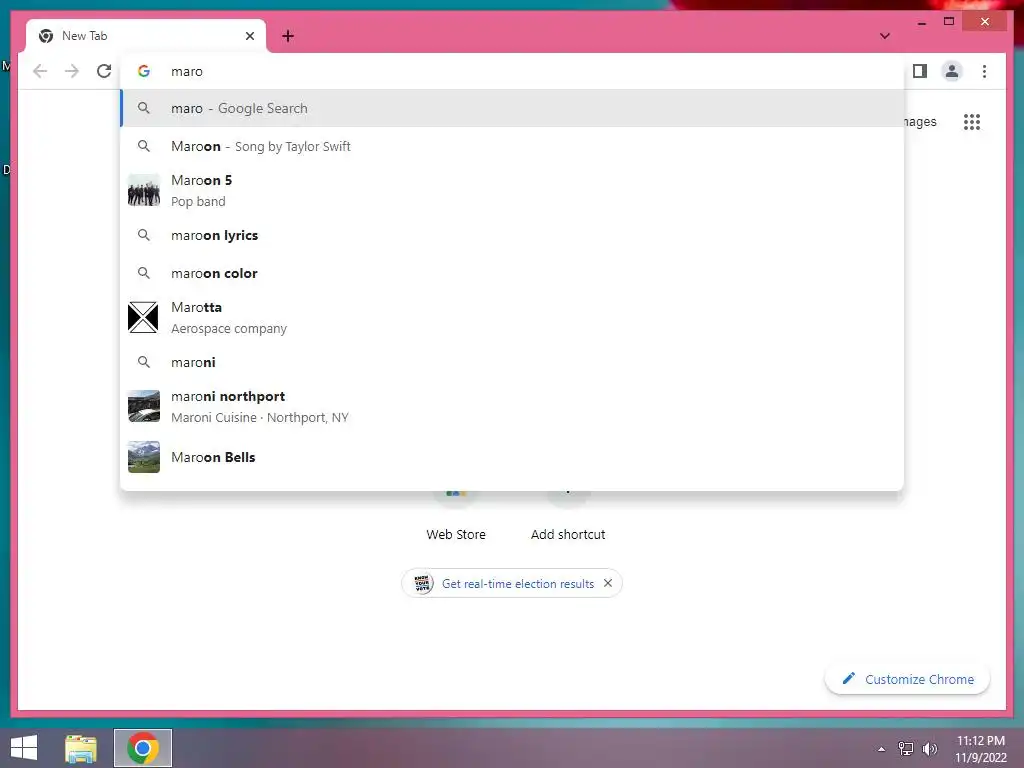Pick the 'maroon lyrics' suggestion
The width and height of the screenshot is (1024, 768).
click(512, 235)
